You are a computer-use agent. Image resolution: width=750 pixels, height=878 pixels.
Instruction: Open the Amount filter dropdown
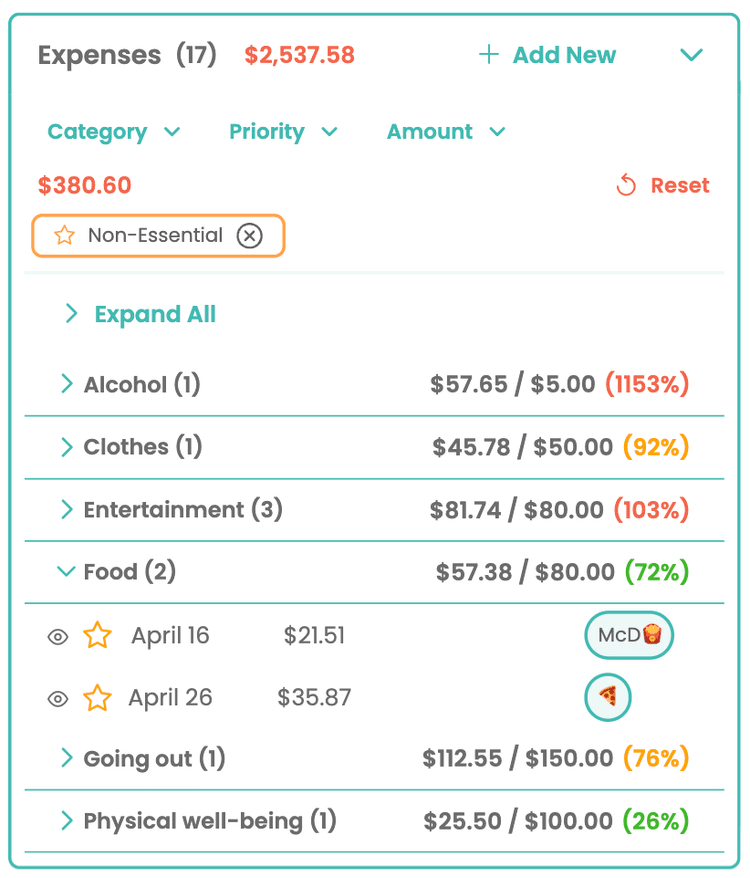[446, 131]
